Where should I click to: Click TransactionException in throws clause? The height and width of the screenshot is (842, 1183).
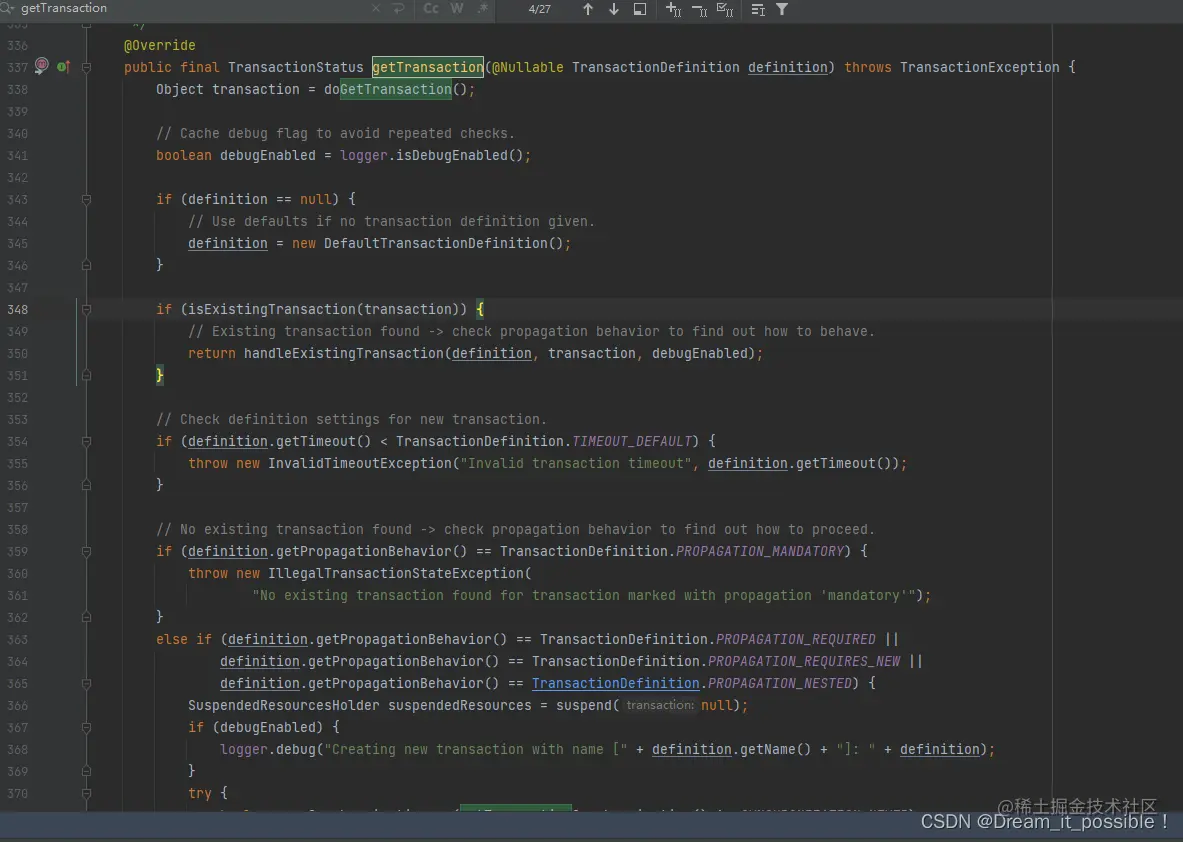point(979,67)
